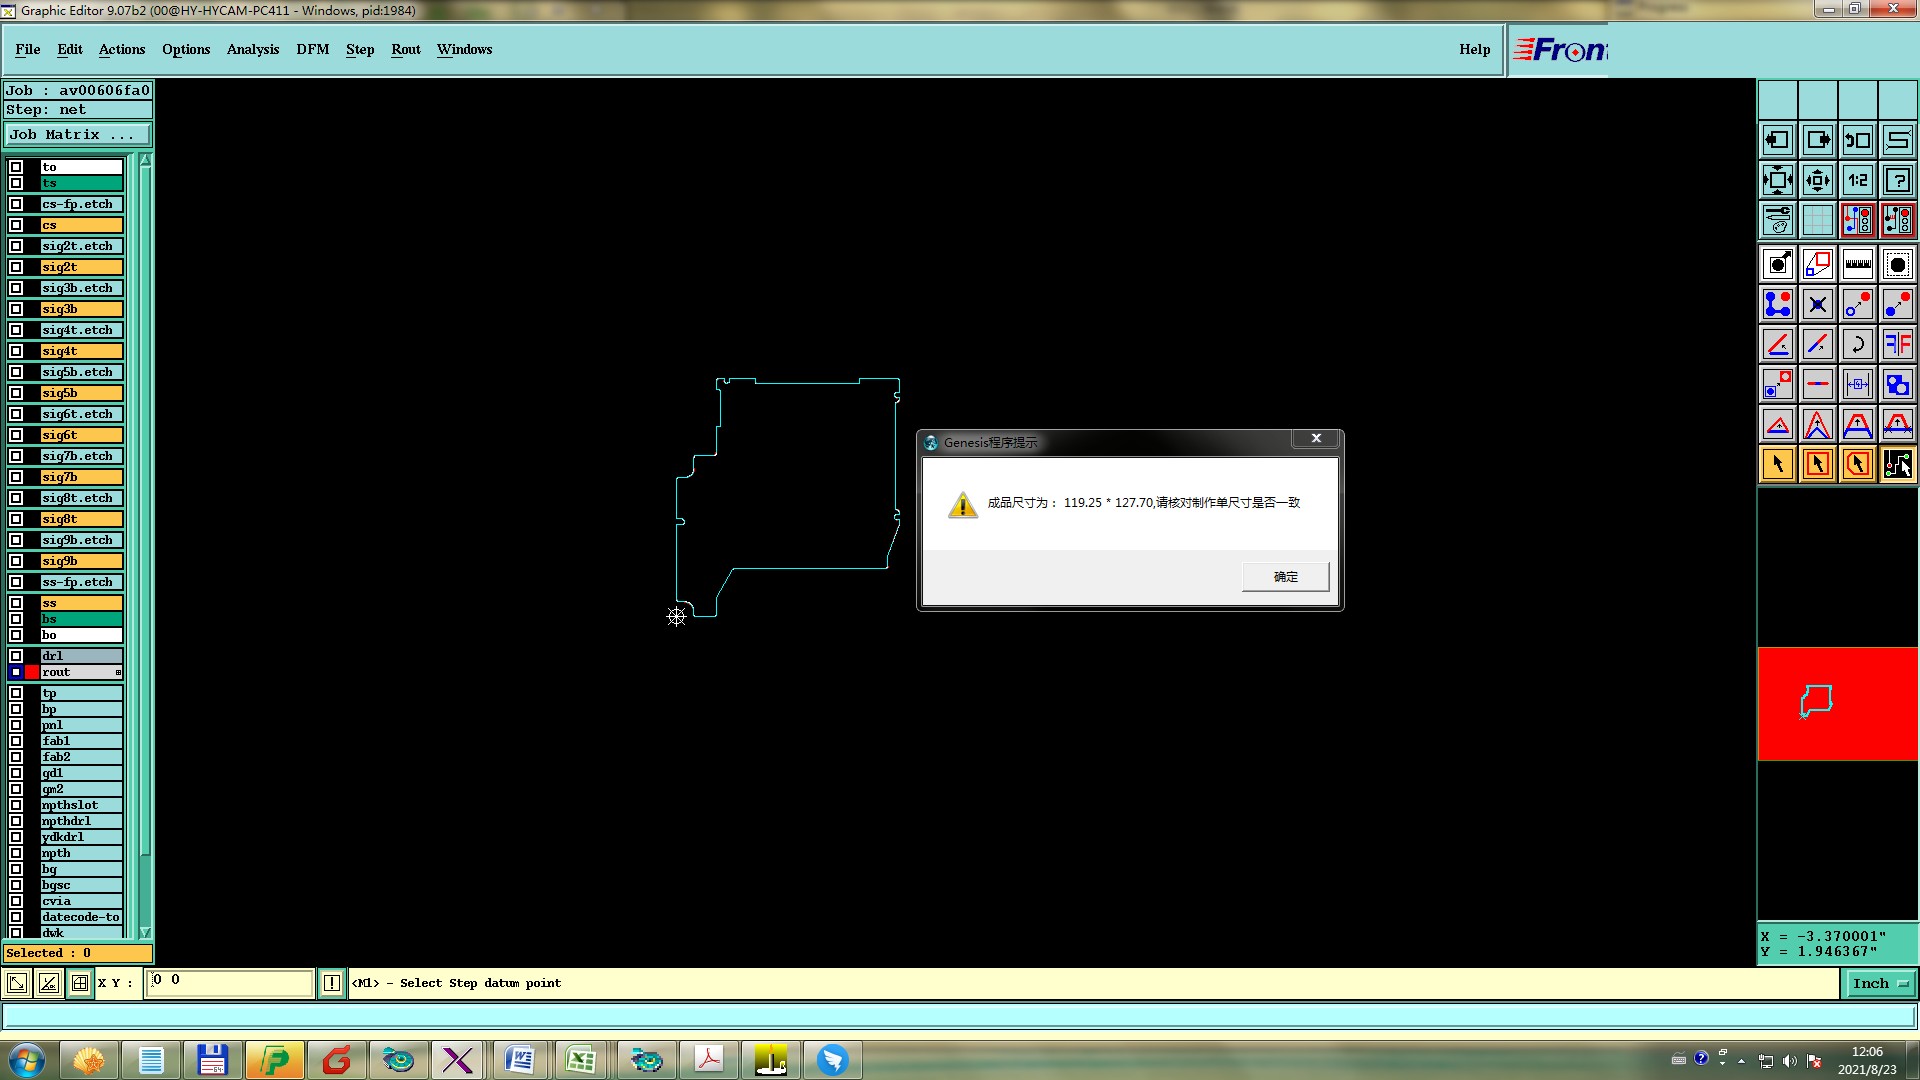Toggle the checkbox for layer drl

[16, 656]
